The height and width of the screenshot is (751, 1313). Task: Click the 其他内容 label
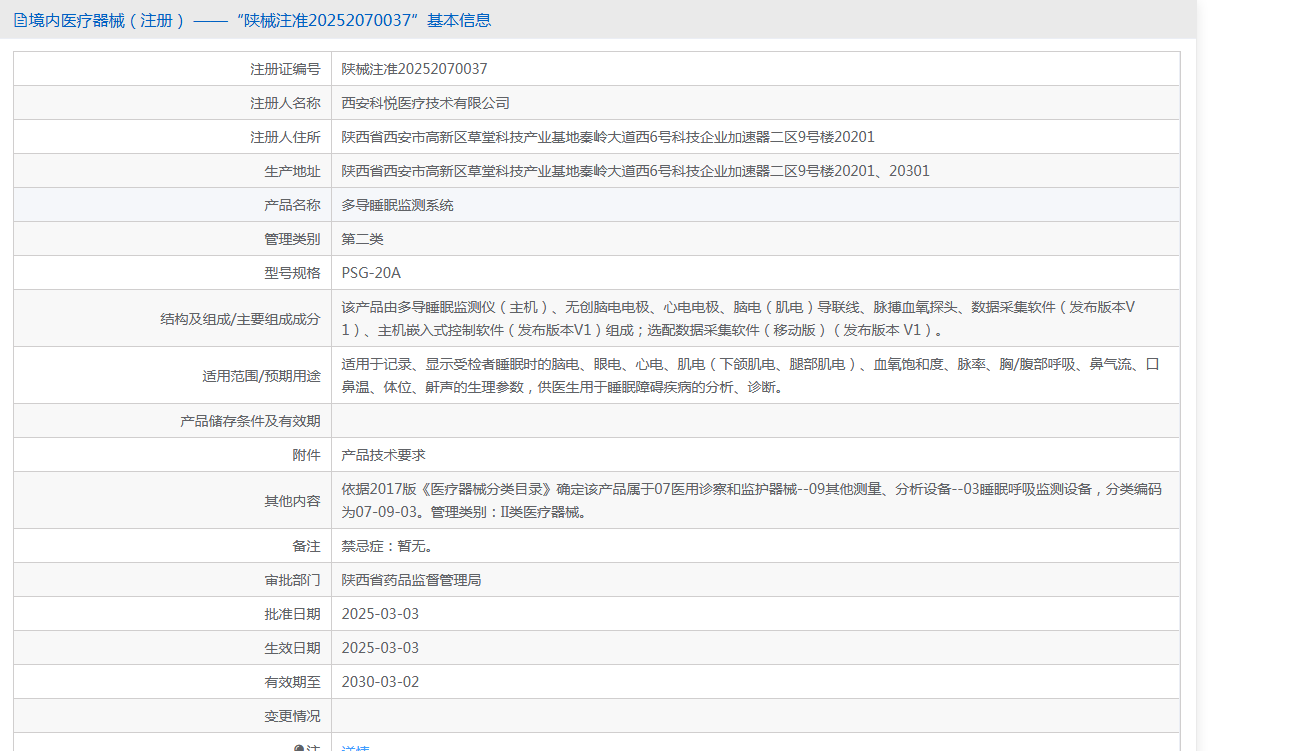(292, 501)
